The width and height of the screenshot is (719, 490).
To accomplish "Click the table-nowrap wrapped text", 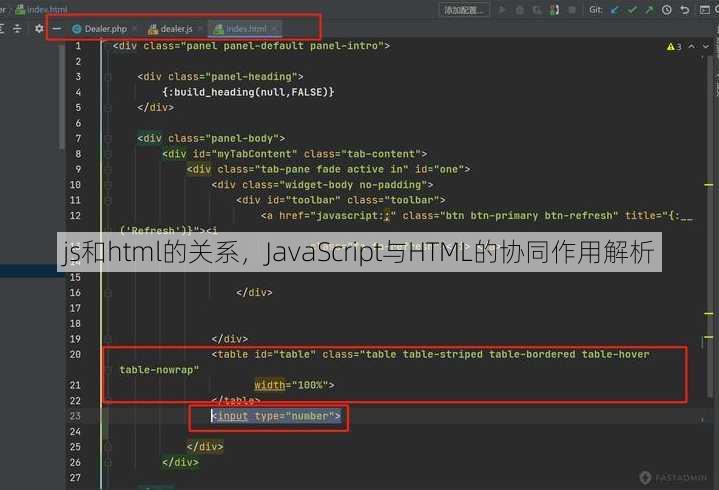I will (159, 370).
